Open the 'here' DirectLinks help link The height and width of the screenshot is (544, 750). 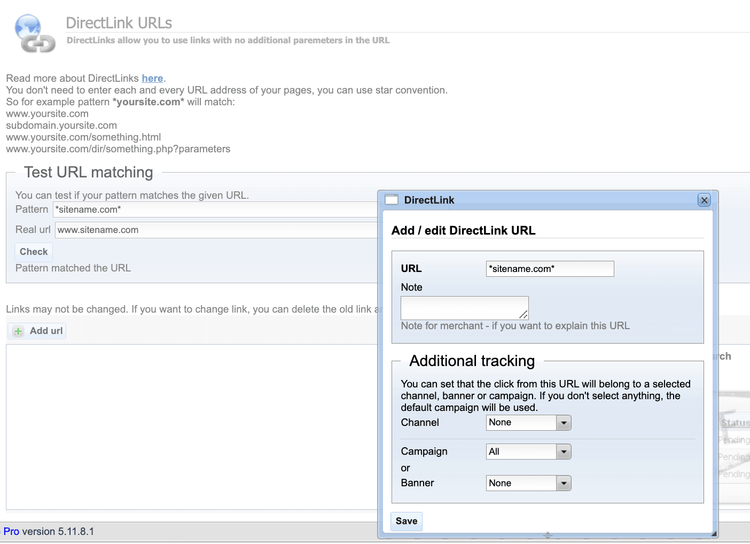(152, 78)
